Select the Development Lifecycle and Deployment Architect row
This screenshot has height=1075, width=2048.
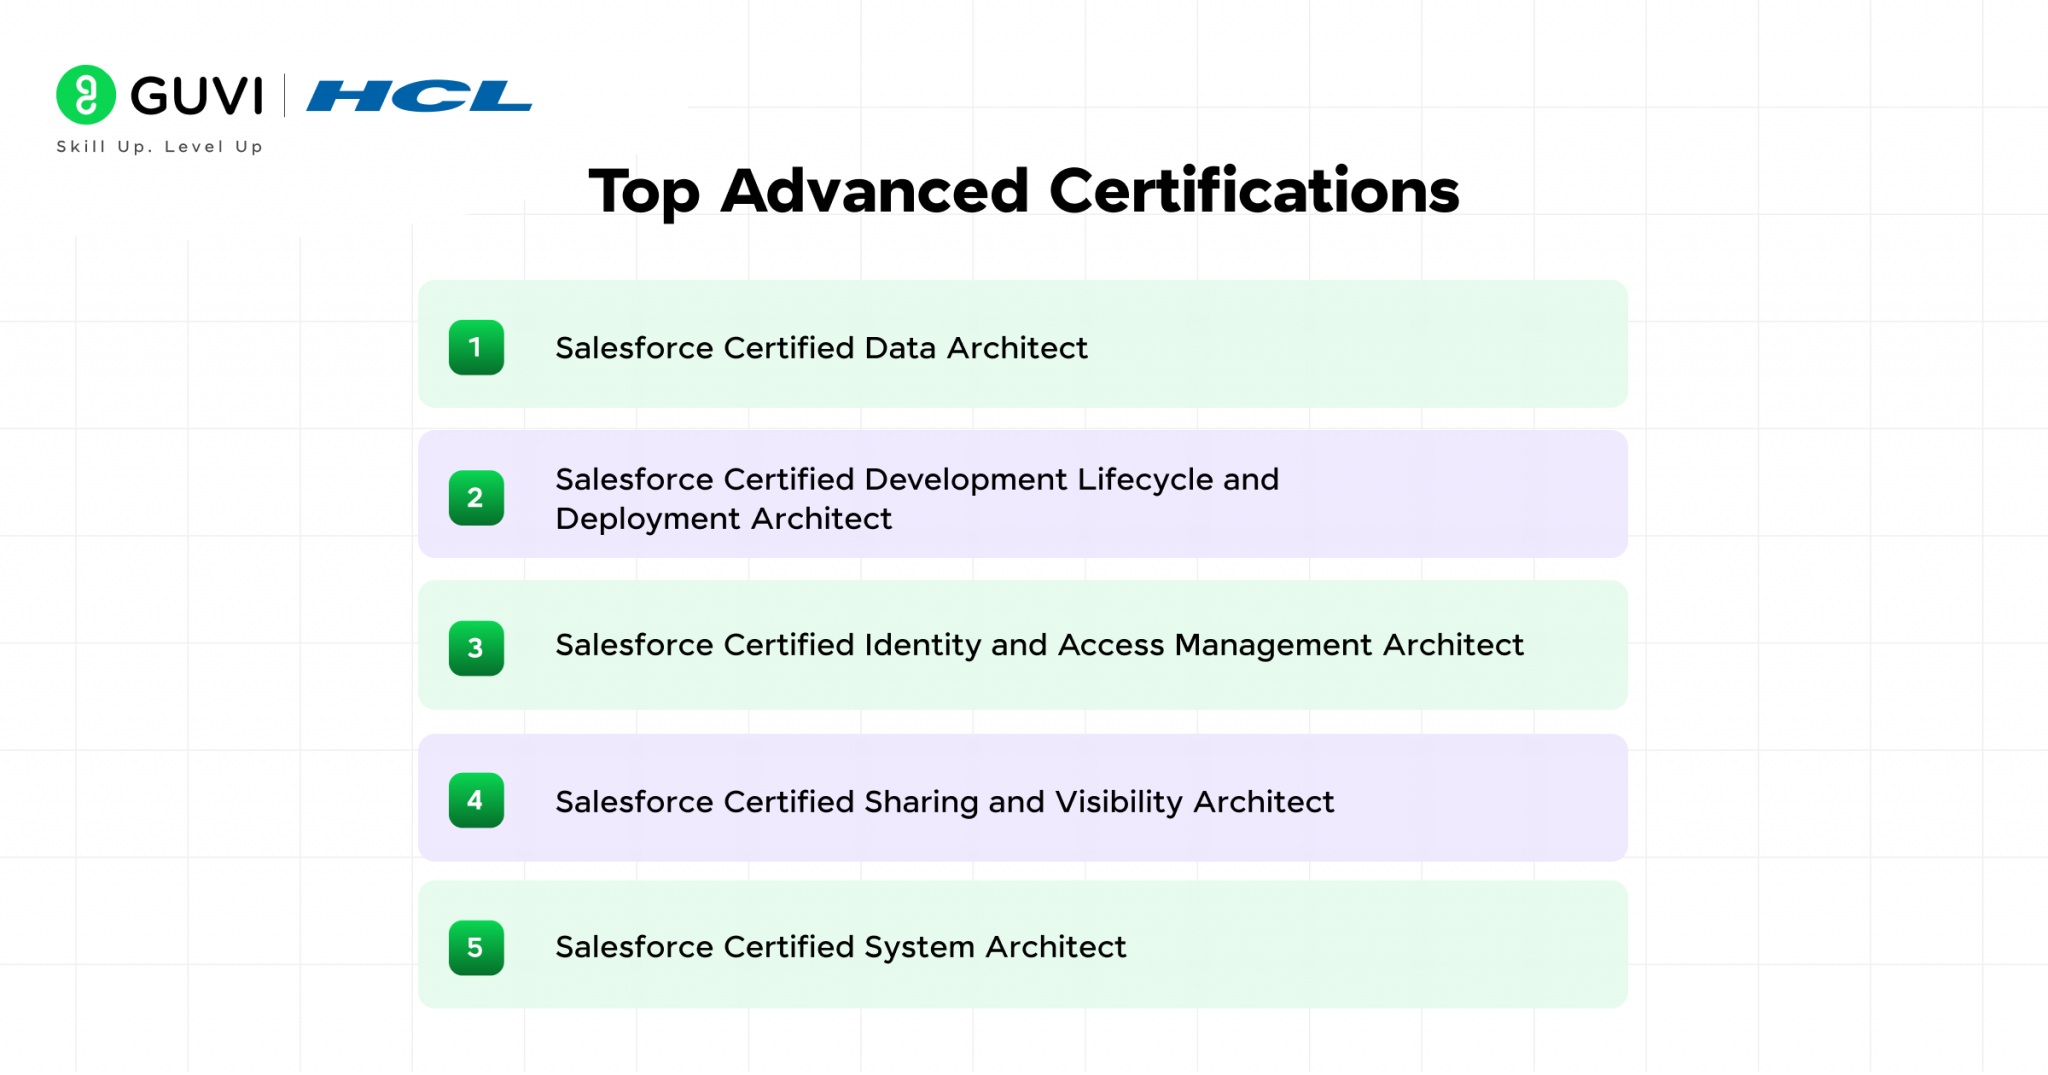point(916,498)
